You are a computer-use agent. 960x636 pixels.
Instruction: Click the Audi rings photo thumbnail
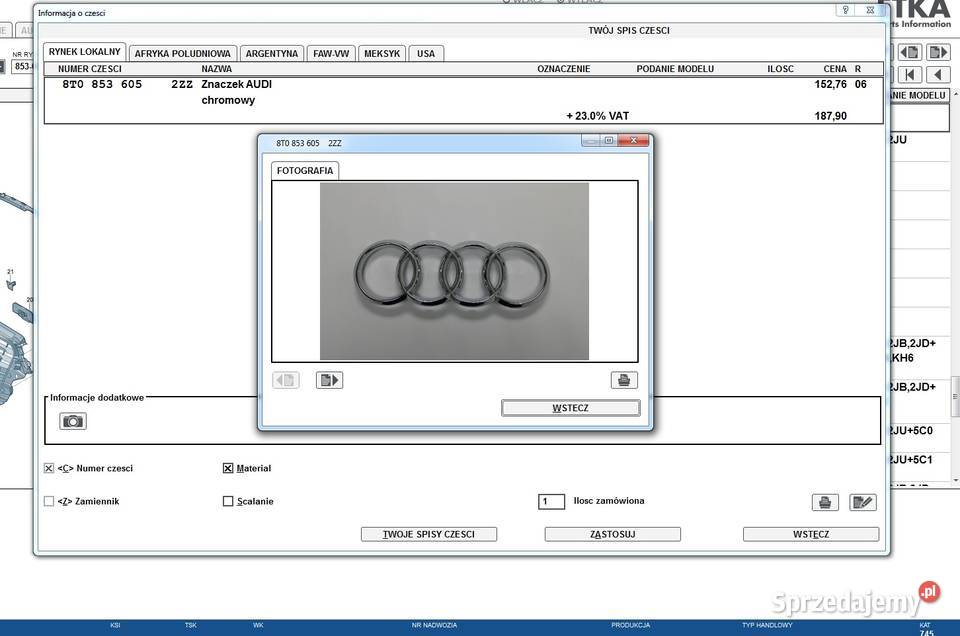[x=454, y=271]
